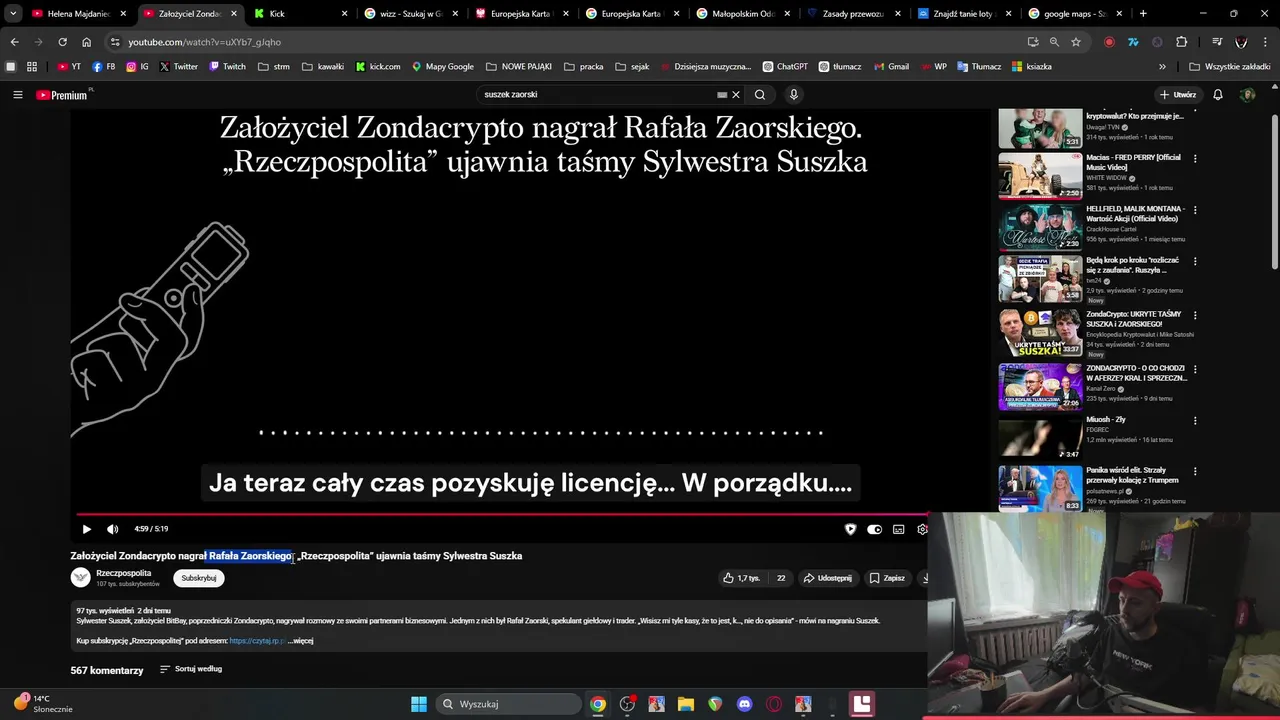Open menu for ZondaCrypto UKRYTE TAŚMY video

pos(1194,315)
